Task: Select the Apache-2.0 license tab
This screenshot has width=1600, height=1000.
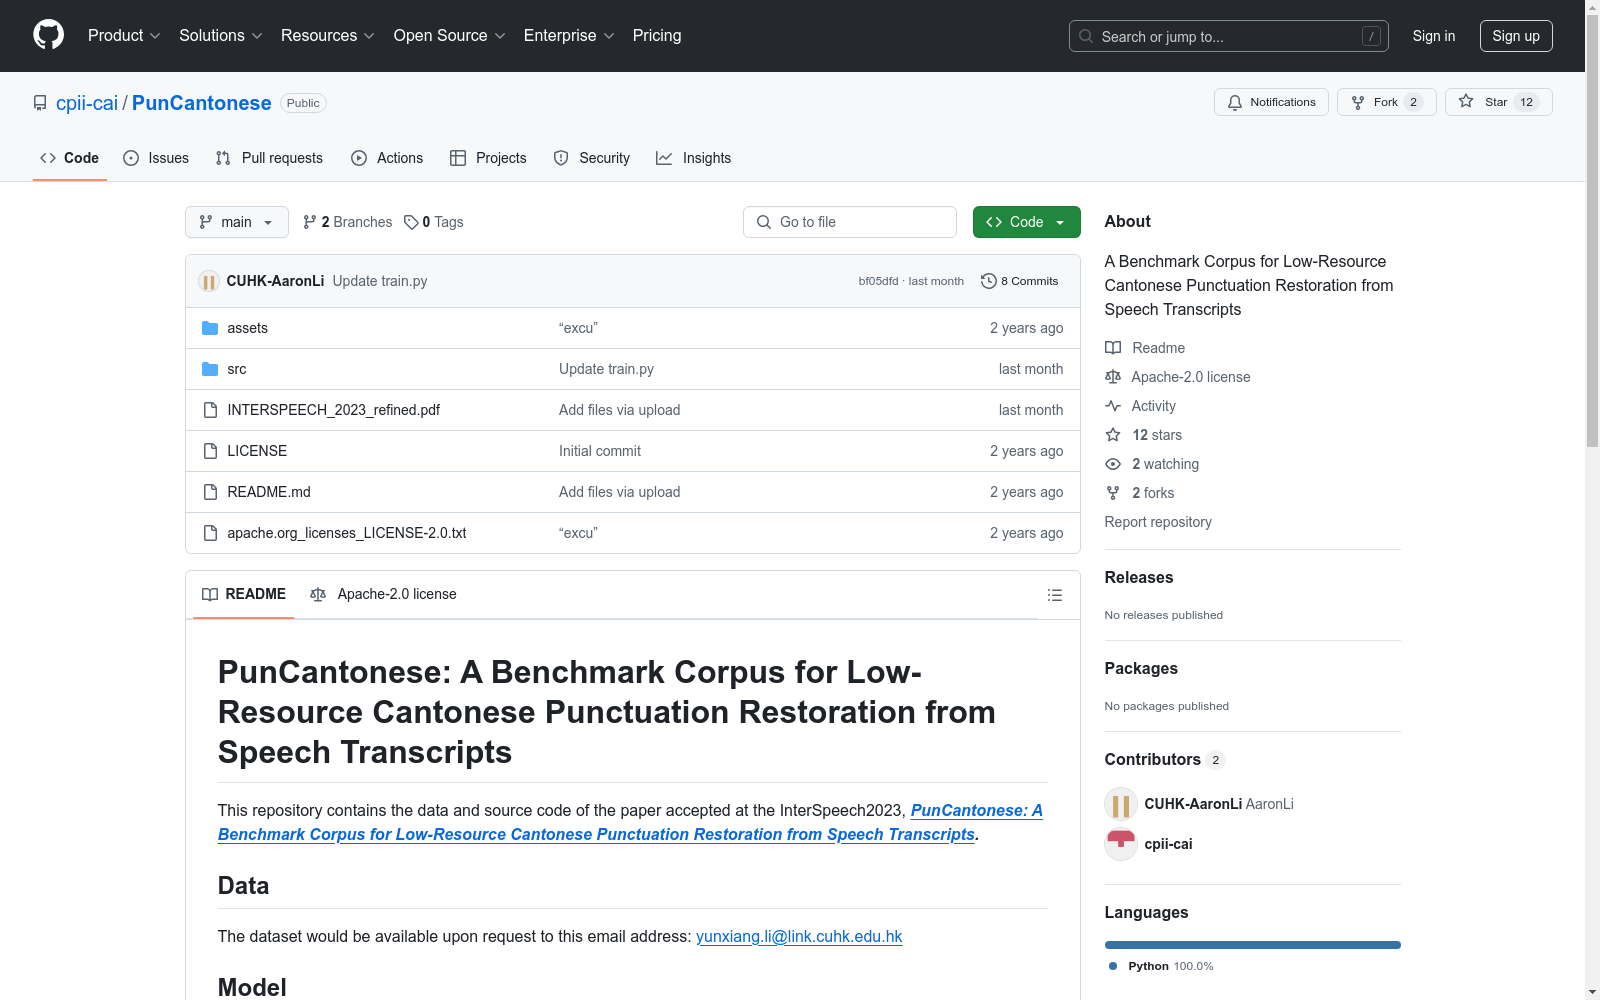Action: point(384,595)
